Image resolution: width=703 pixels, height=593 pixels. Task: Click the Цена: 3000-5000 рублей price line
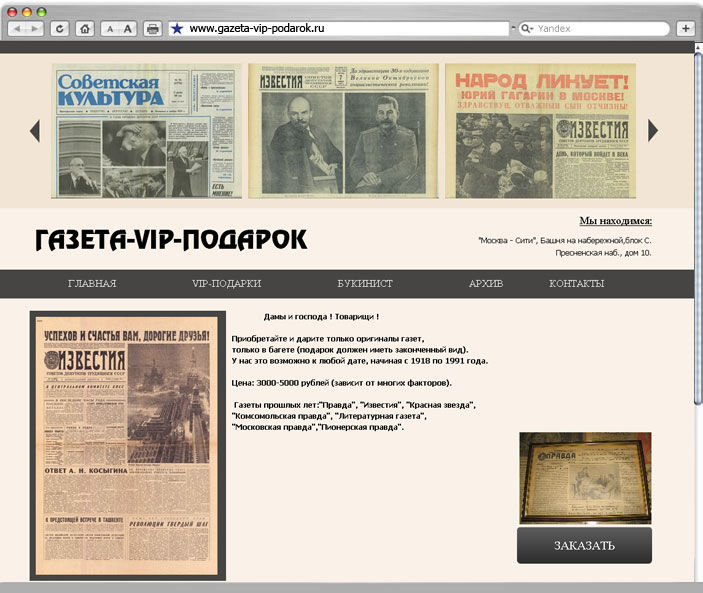point(342,383)
